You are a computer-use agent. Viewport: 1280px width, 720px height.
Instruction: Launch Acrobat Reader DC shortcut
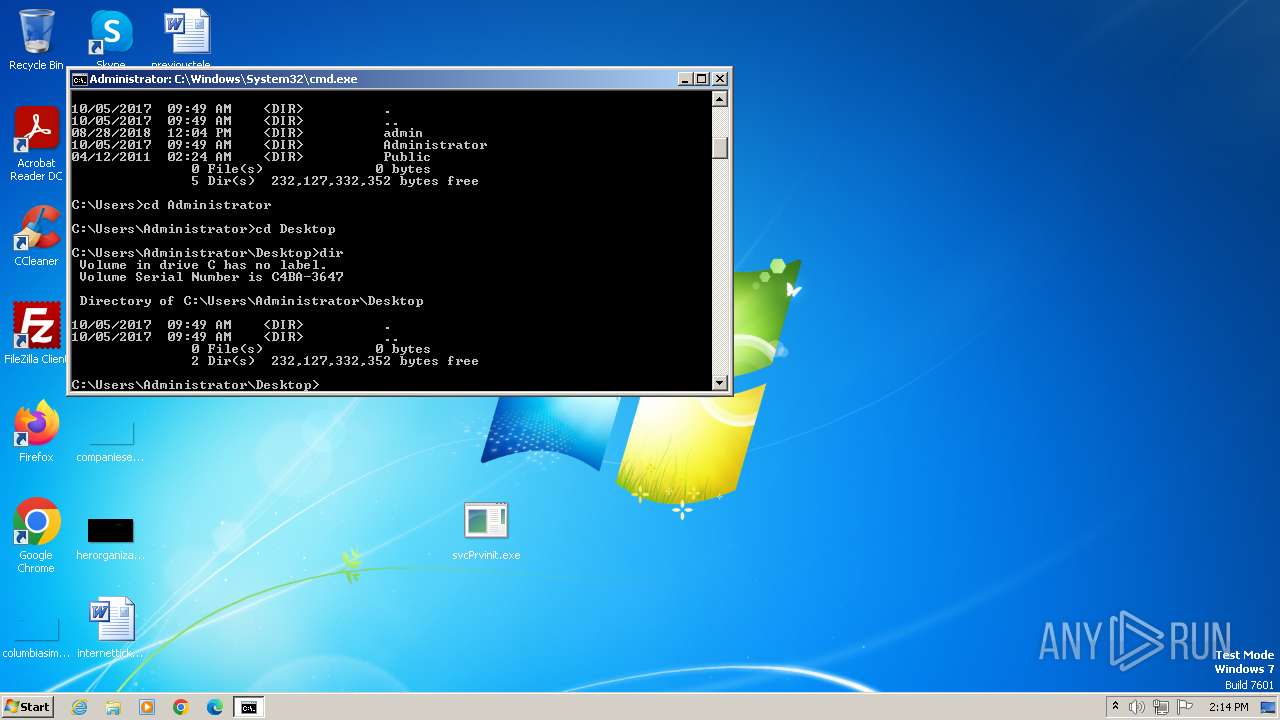(x=36, y=145)
